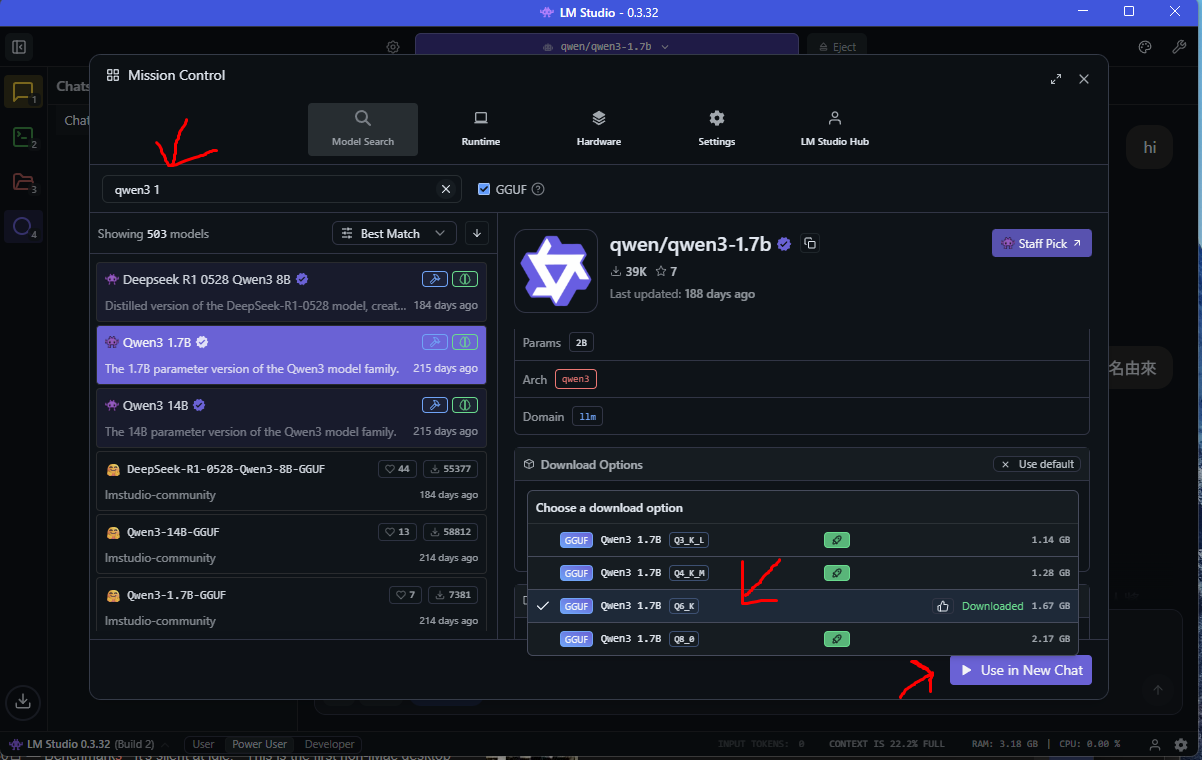Uncheck the GGUF filter checkbox
This screenshot has height=760, width=1202.
(484, 189)
